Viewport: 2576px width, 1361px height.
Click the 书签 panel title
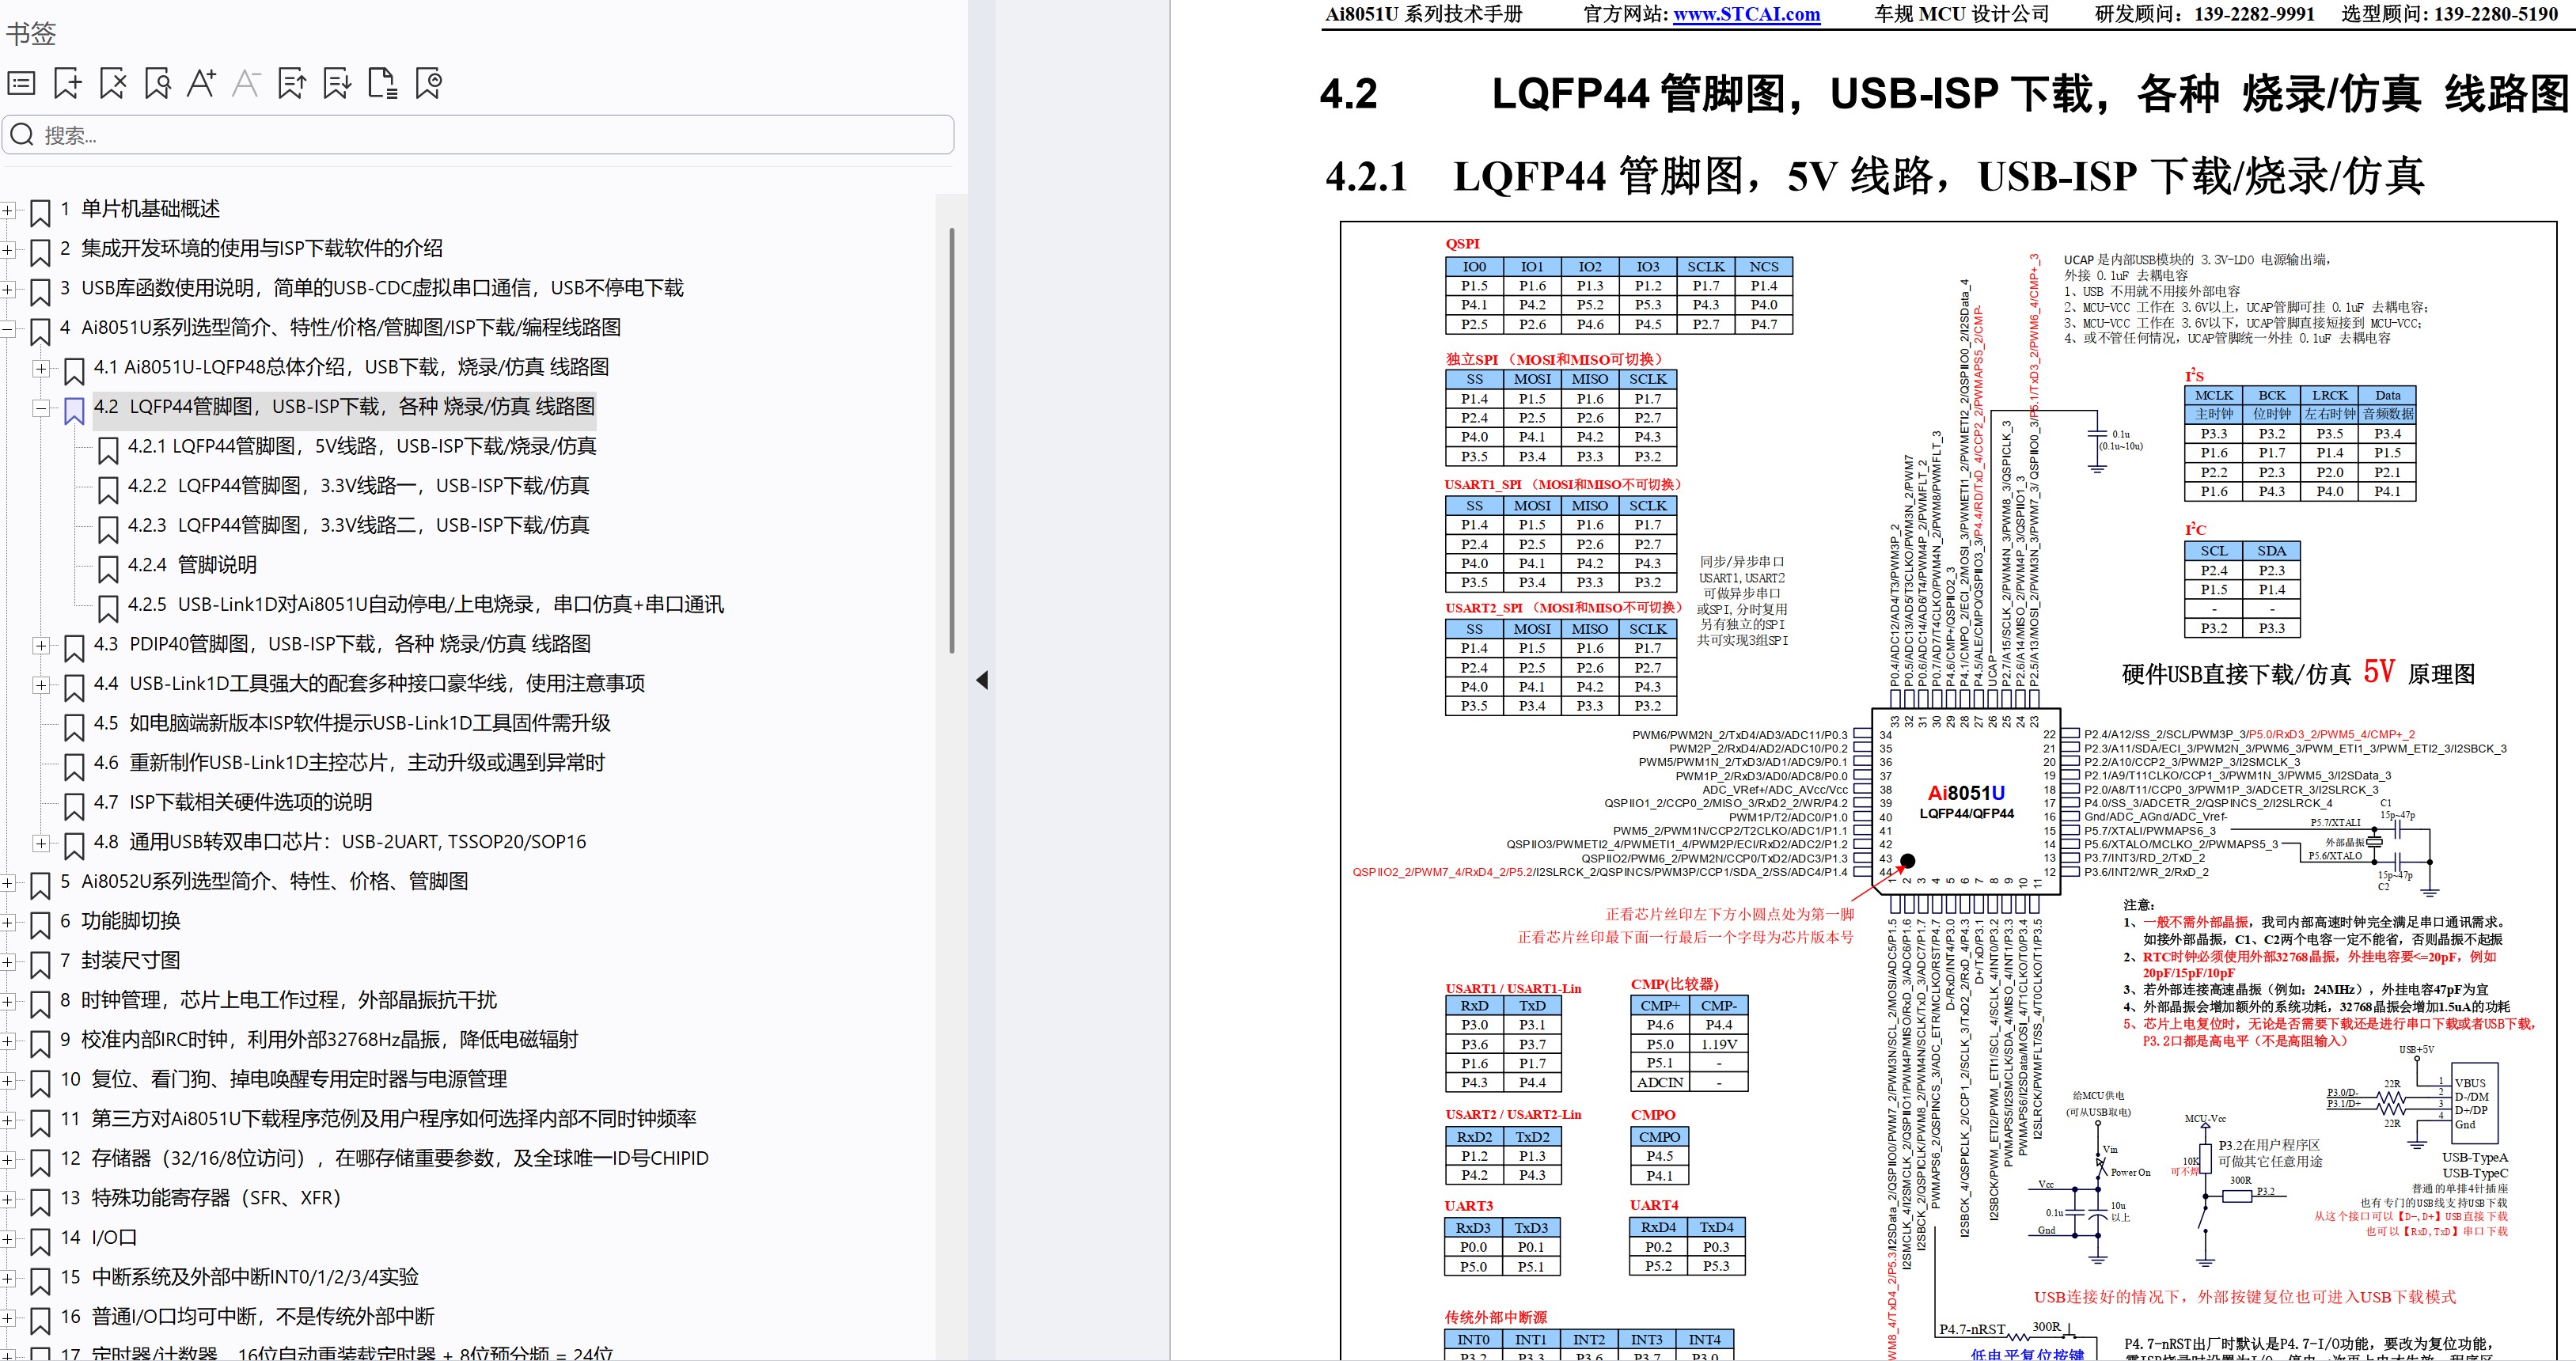pos(31,34)
